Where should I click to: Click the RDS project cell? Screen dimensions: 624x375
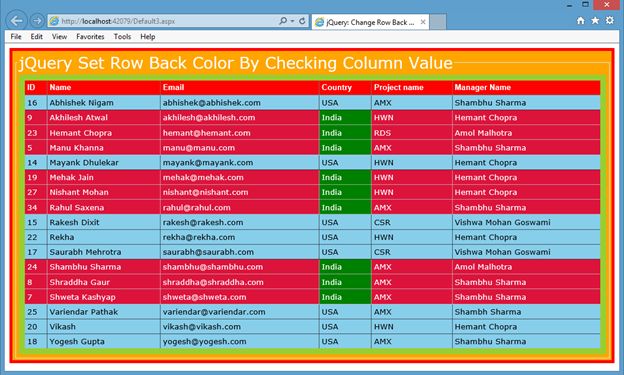(x=411, y=133)
